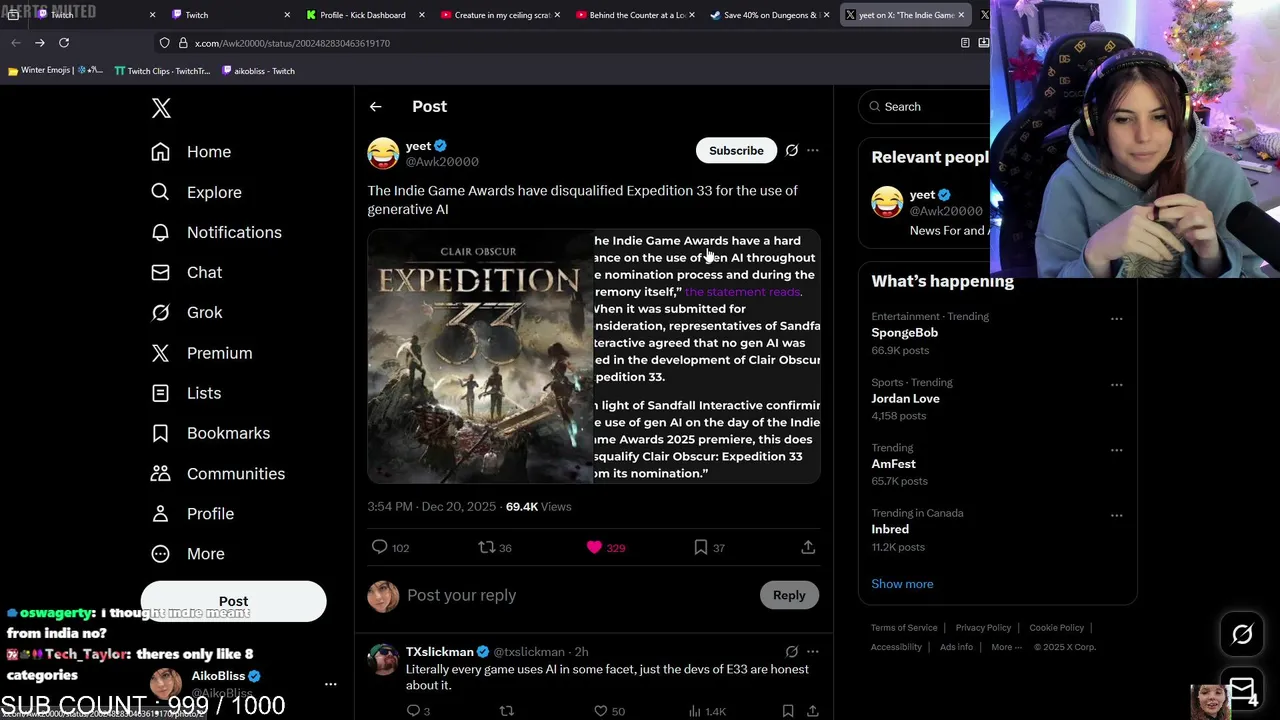The width and height of the screenshot is (1280, 720).
Task: Go back using the Post arrow
Action: coord(375,107)
